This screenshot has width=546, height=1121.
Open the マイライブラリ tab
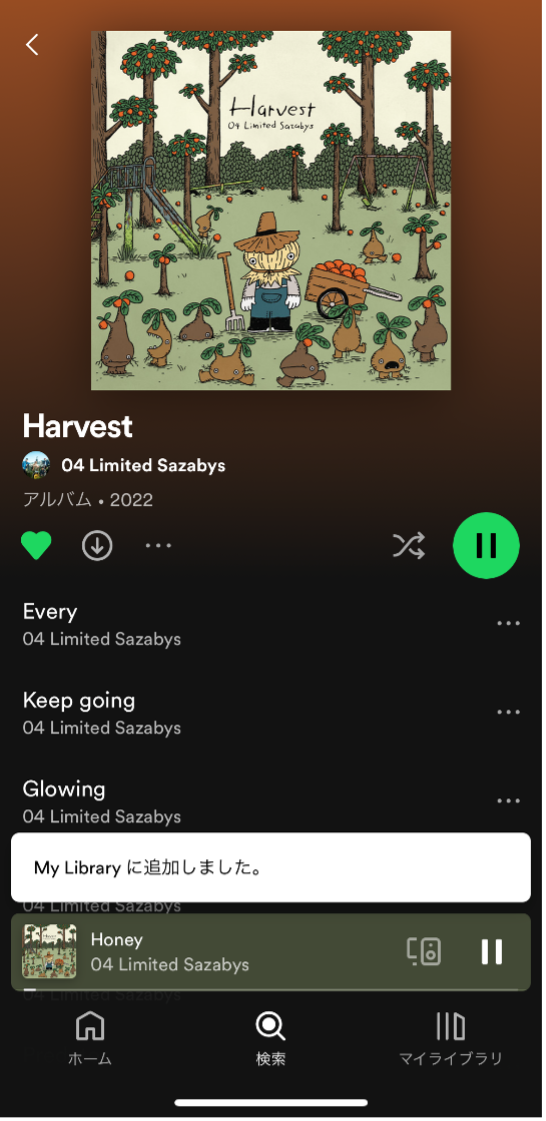(x=451, y=1039)
